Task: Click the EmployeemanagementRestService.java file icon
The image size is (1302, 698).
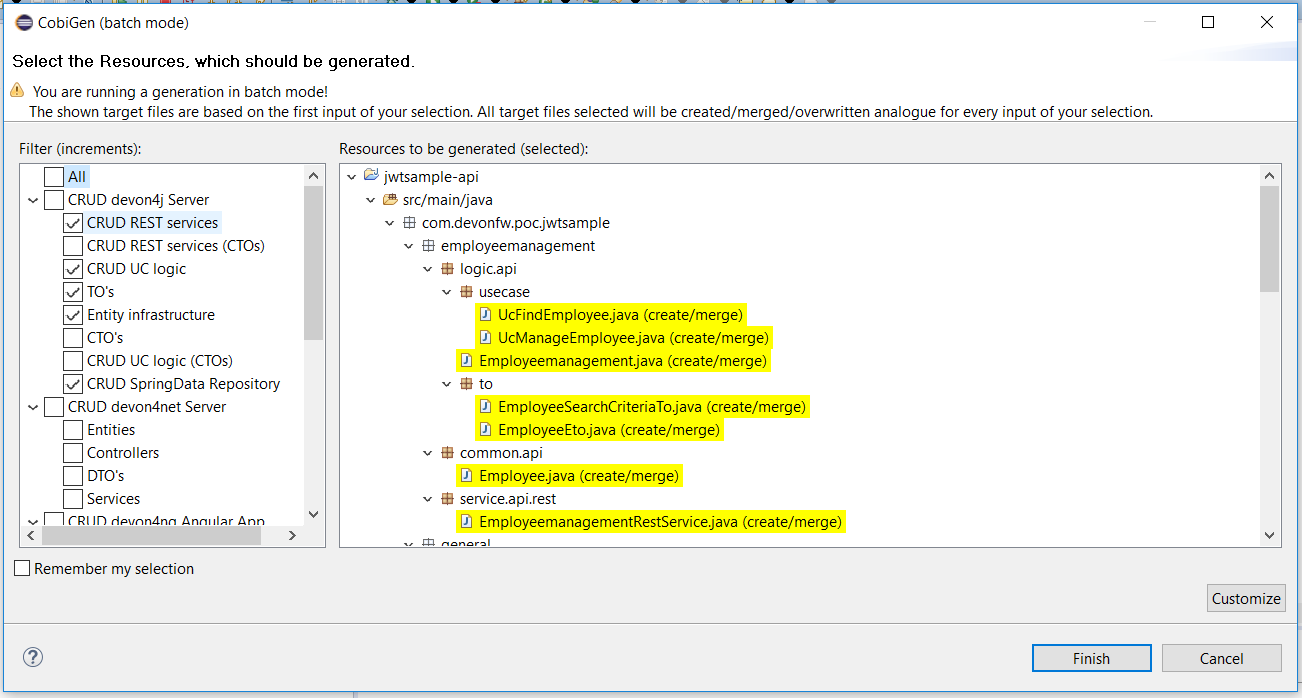Action: 466,522
